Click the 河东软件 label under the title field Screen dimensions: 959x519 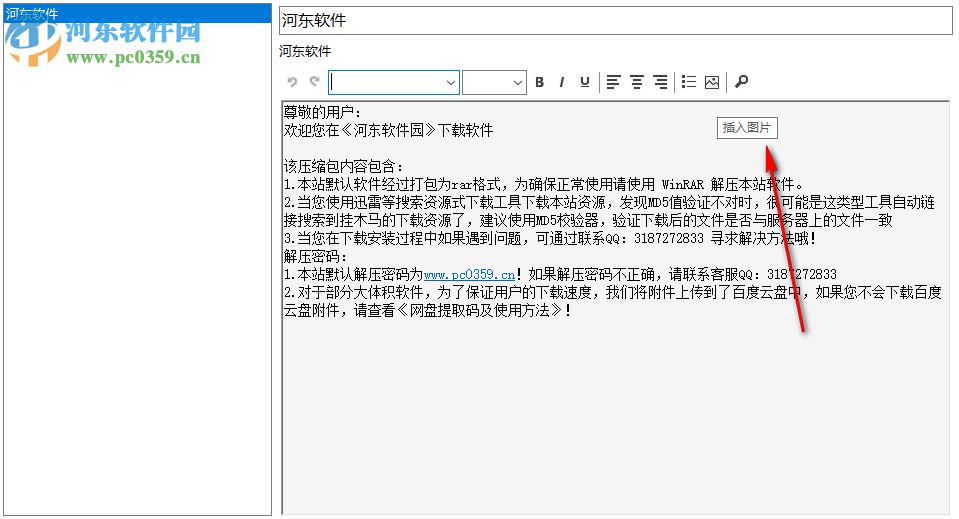click(305, 51)
